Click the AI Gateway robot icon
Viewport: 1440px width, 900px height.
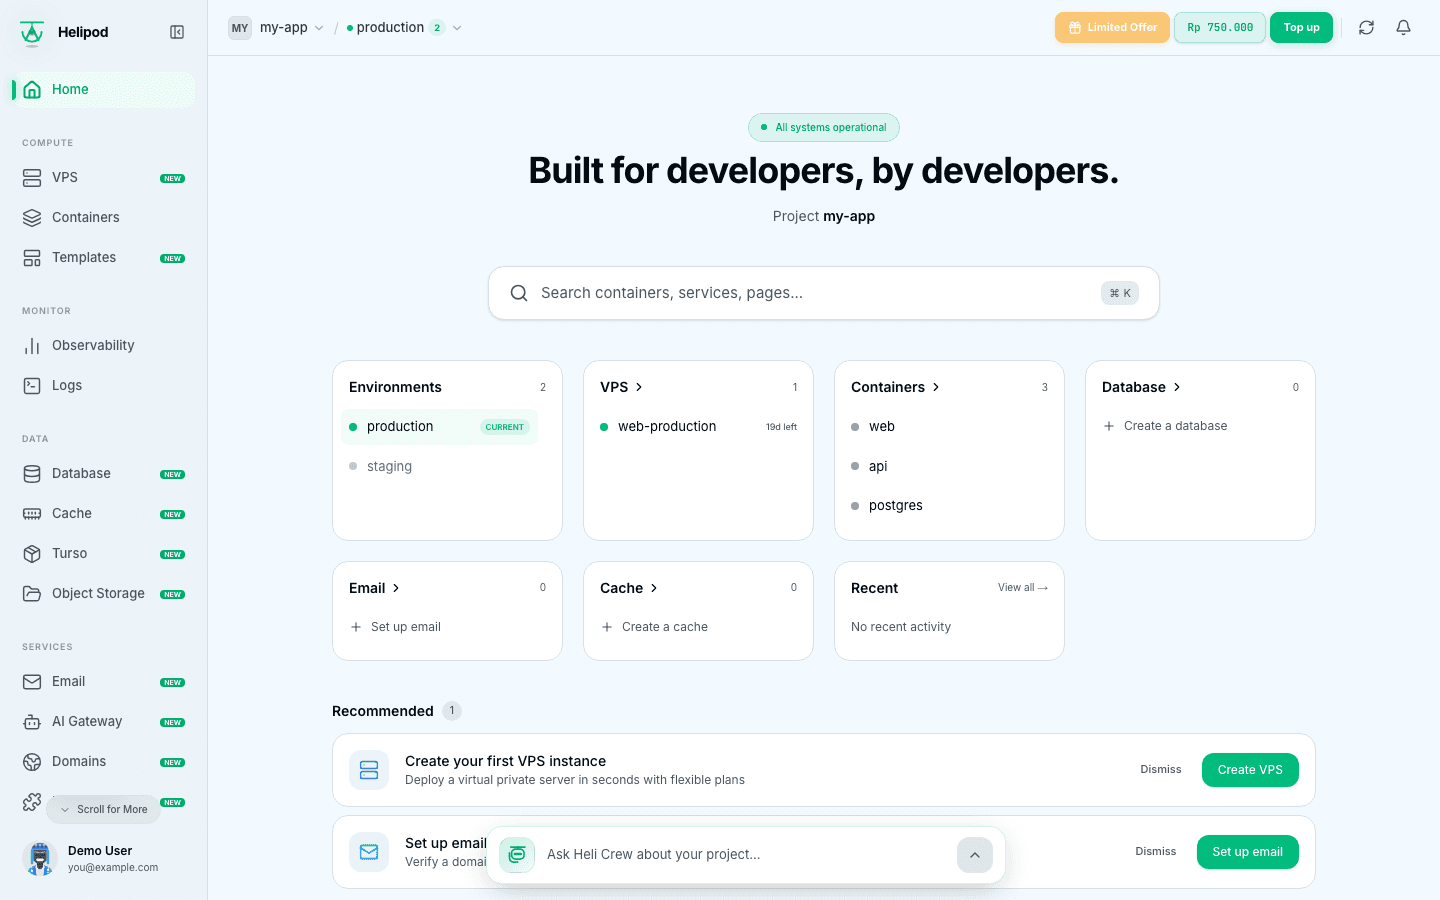pyautogui.click(x=32, y=721)
